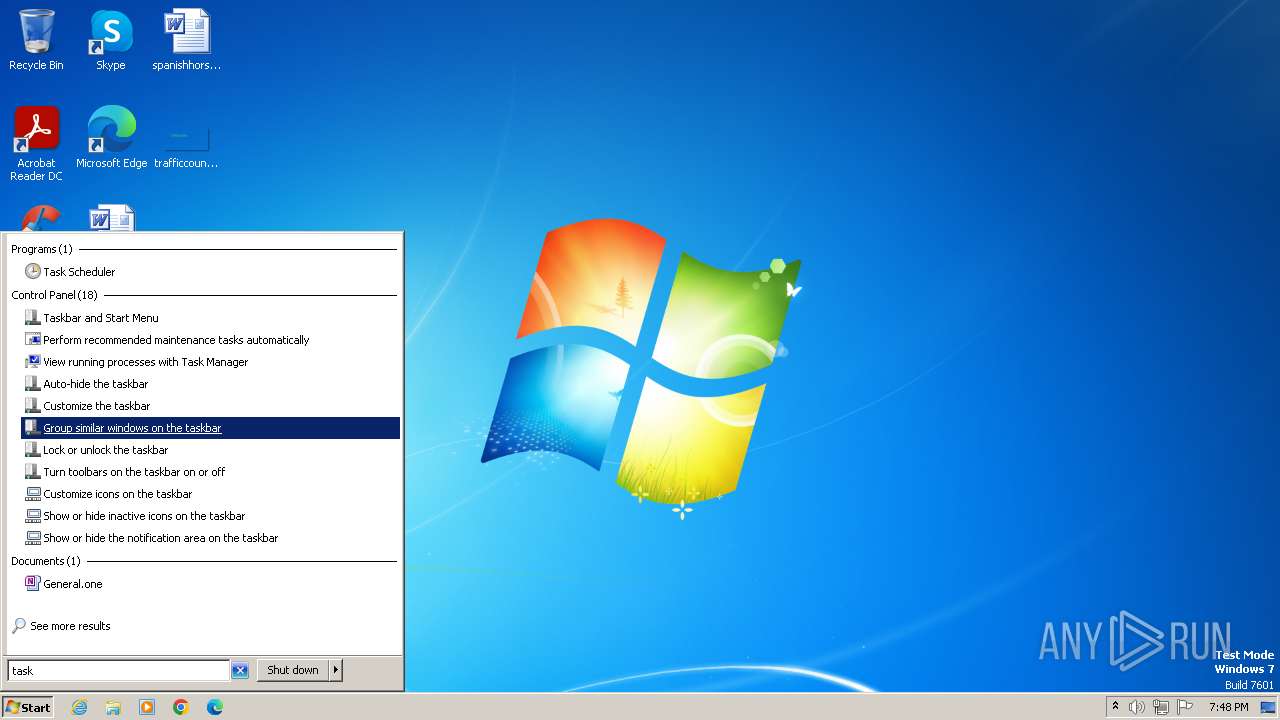Click the Shut down button
Viewport: 1280px width, 720px height.
(293, 670)
